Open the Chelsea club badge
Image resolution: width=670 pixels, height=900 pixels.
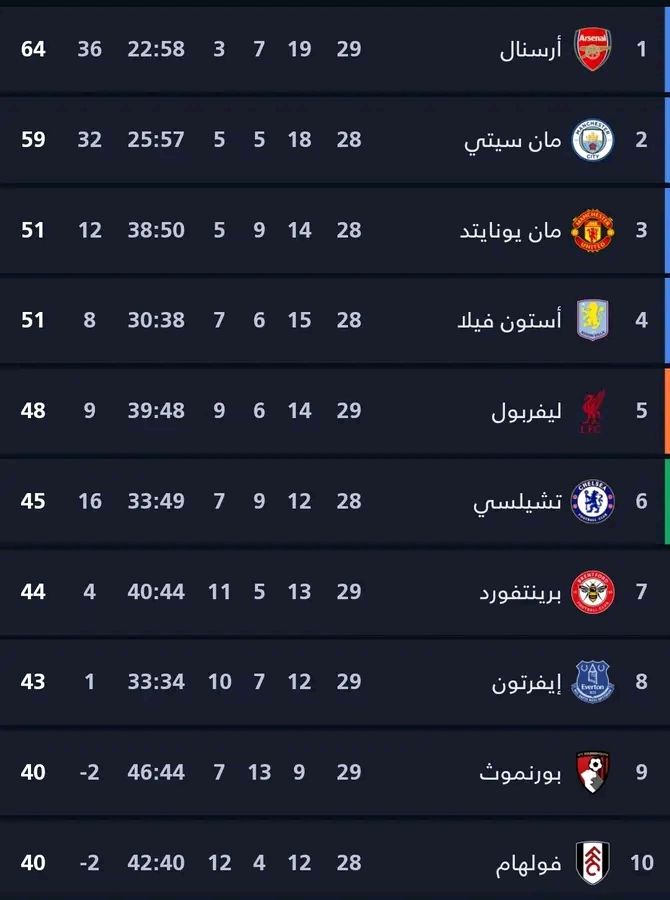coord(592,501)
